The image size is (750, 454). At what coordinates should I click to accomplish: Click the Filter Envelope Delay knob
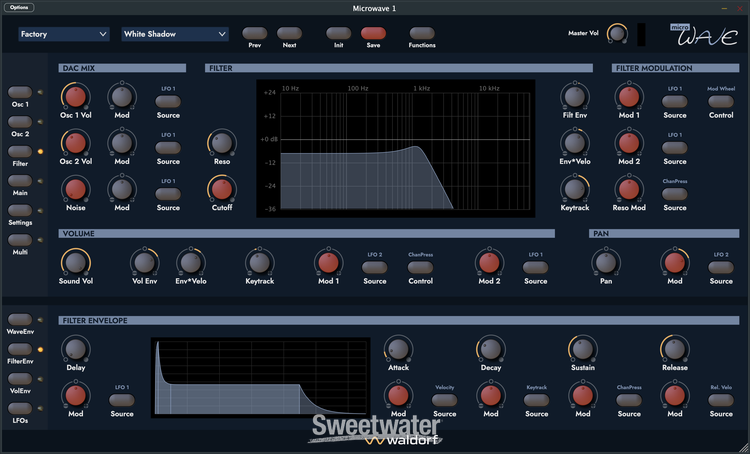tap(76, 349)
